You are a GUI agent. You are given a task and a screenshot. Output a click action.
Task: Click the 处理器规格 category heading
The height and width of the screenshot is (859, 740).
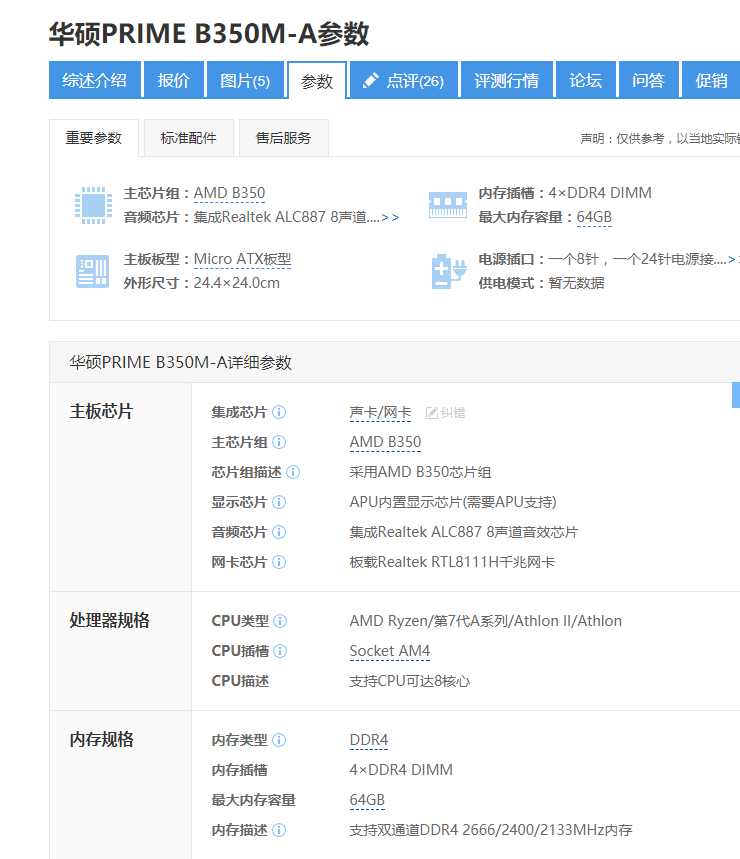pyautogui.click(x=109, y=620)
